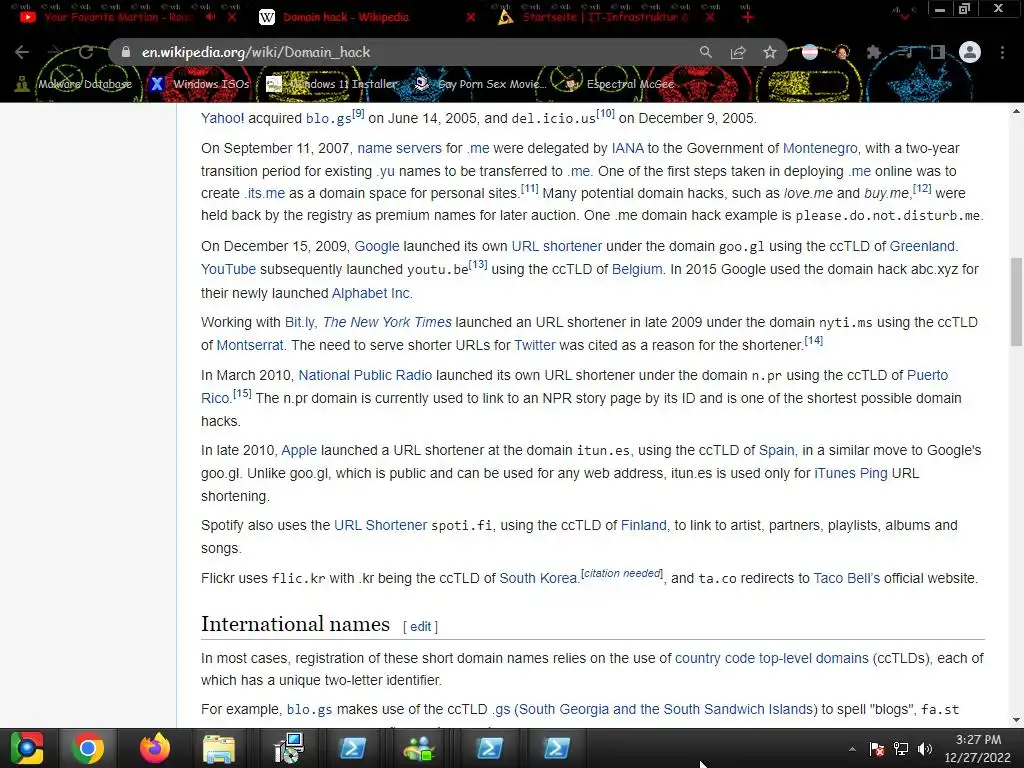Switch to Your Favorite Martian tab

tap(118, 17)
